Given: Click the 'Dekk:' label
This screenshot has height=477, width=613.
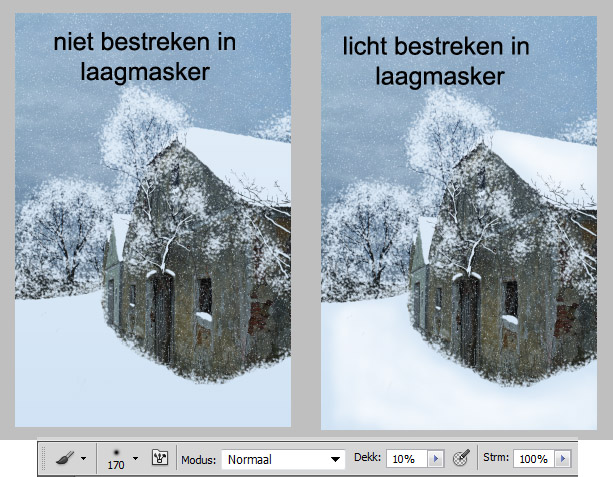Looking at the screenshot, I should pos(367,457).
